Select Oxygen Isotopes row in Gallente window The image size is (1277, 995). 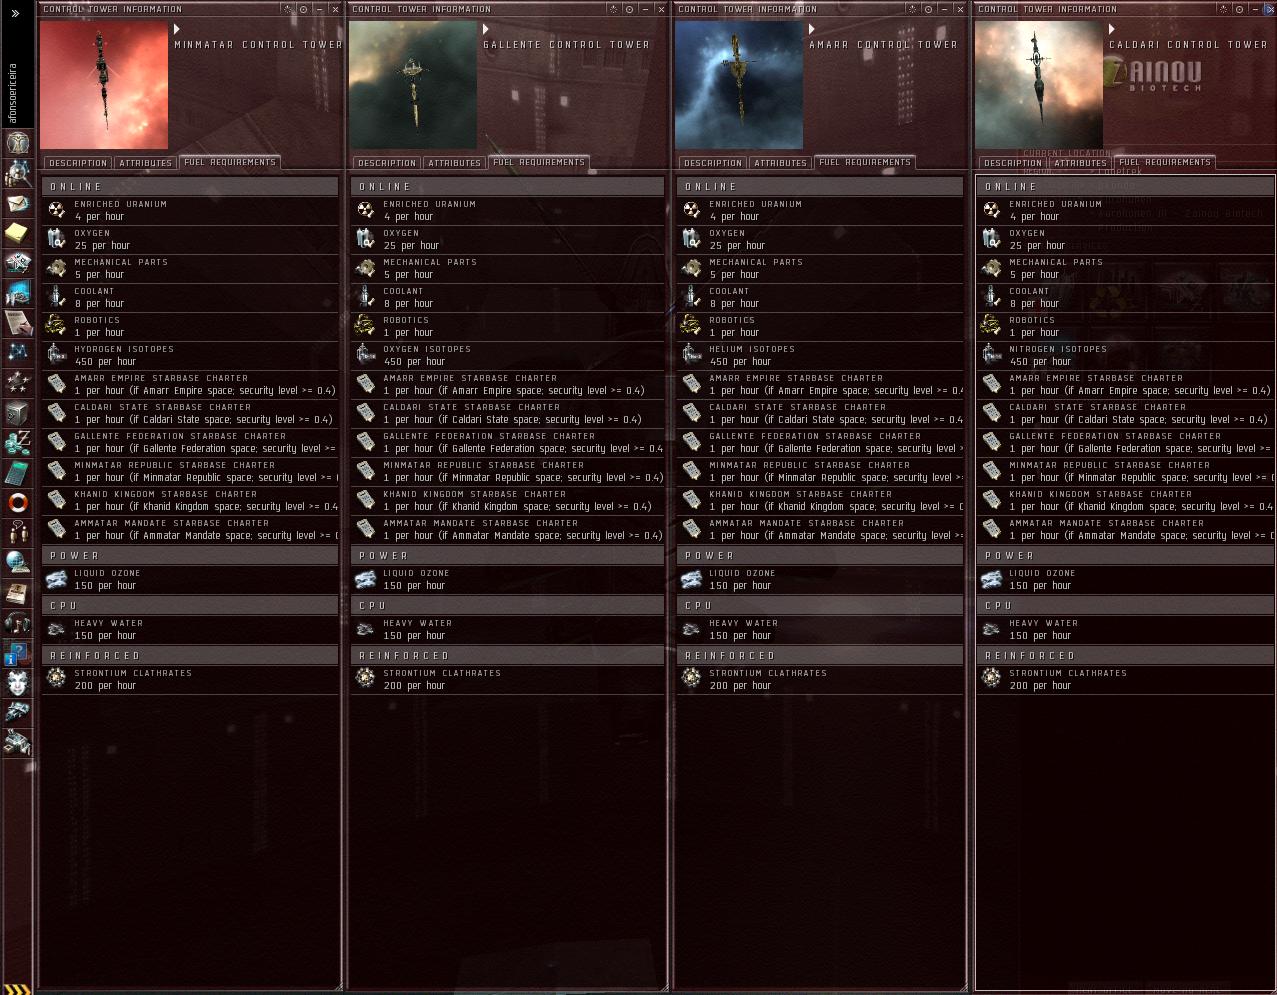(507, 355)
